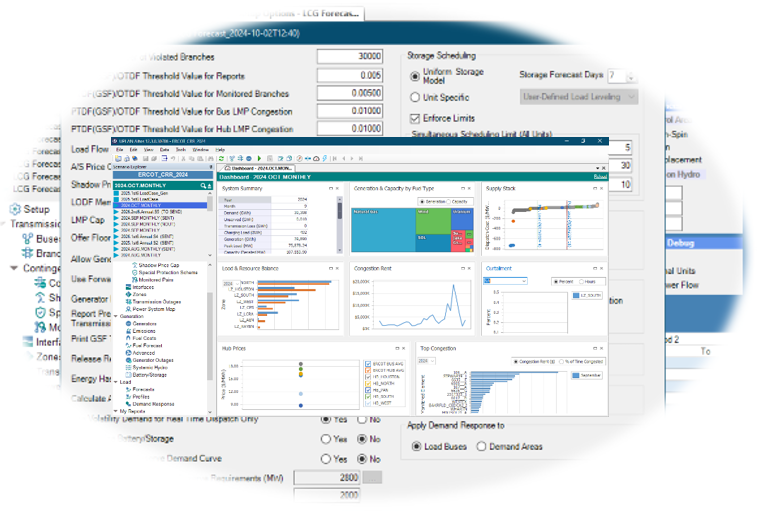
Task: Open the Curtailment zone dropdown
Action: point(524,281)
